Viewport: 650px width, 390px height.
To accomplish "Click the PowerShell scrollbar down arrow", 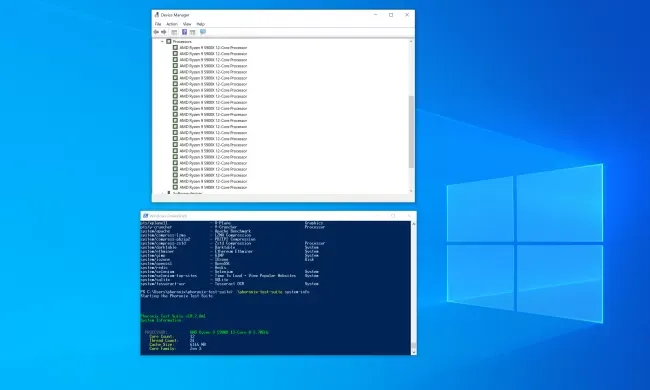I will [x=413, y=352].
